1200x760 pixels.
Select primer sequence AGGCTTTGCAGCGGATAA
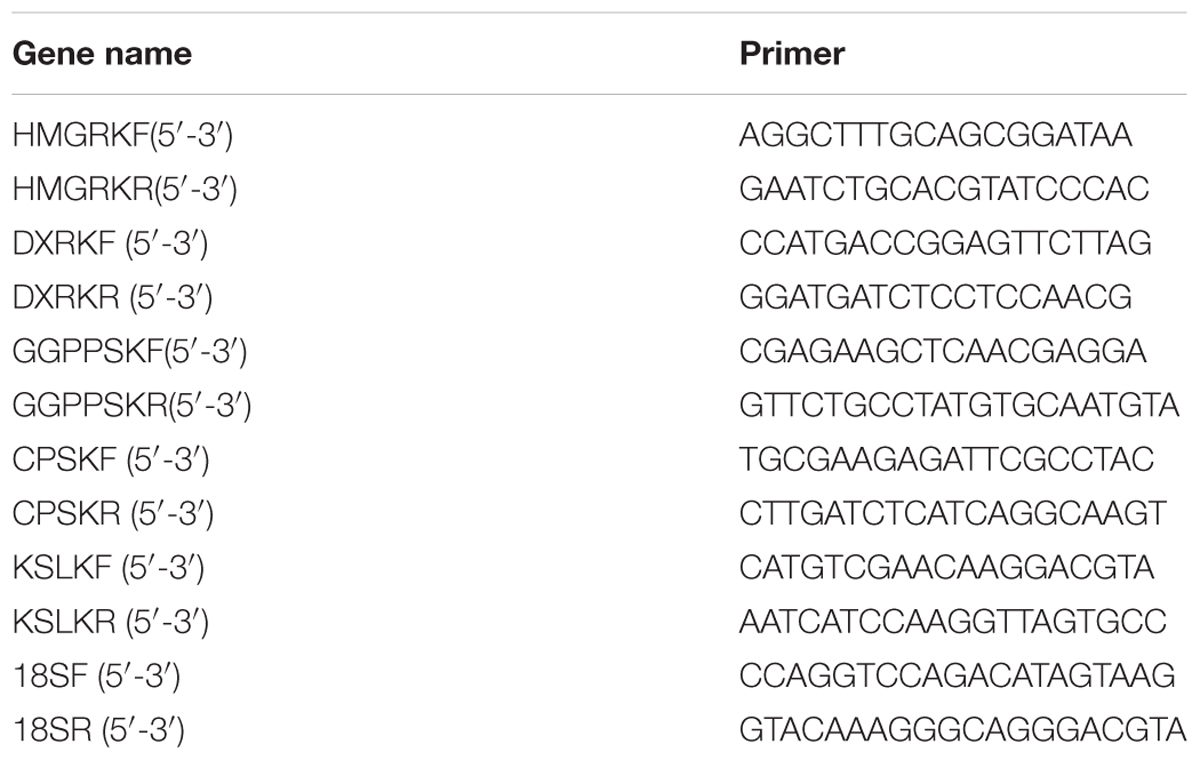point(936,135)
